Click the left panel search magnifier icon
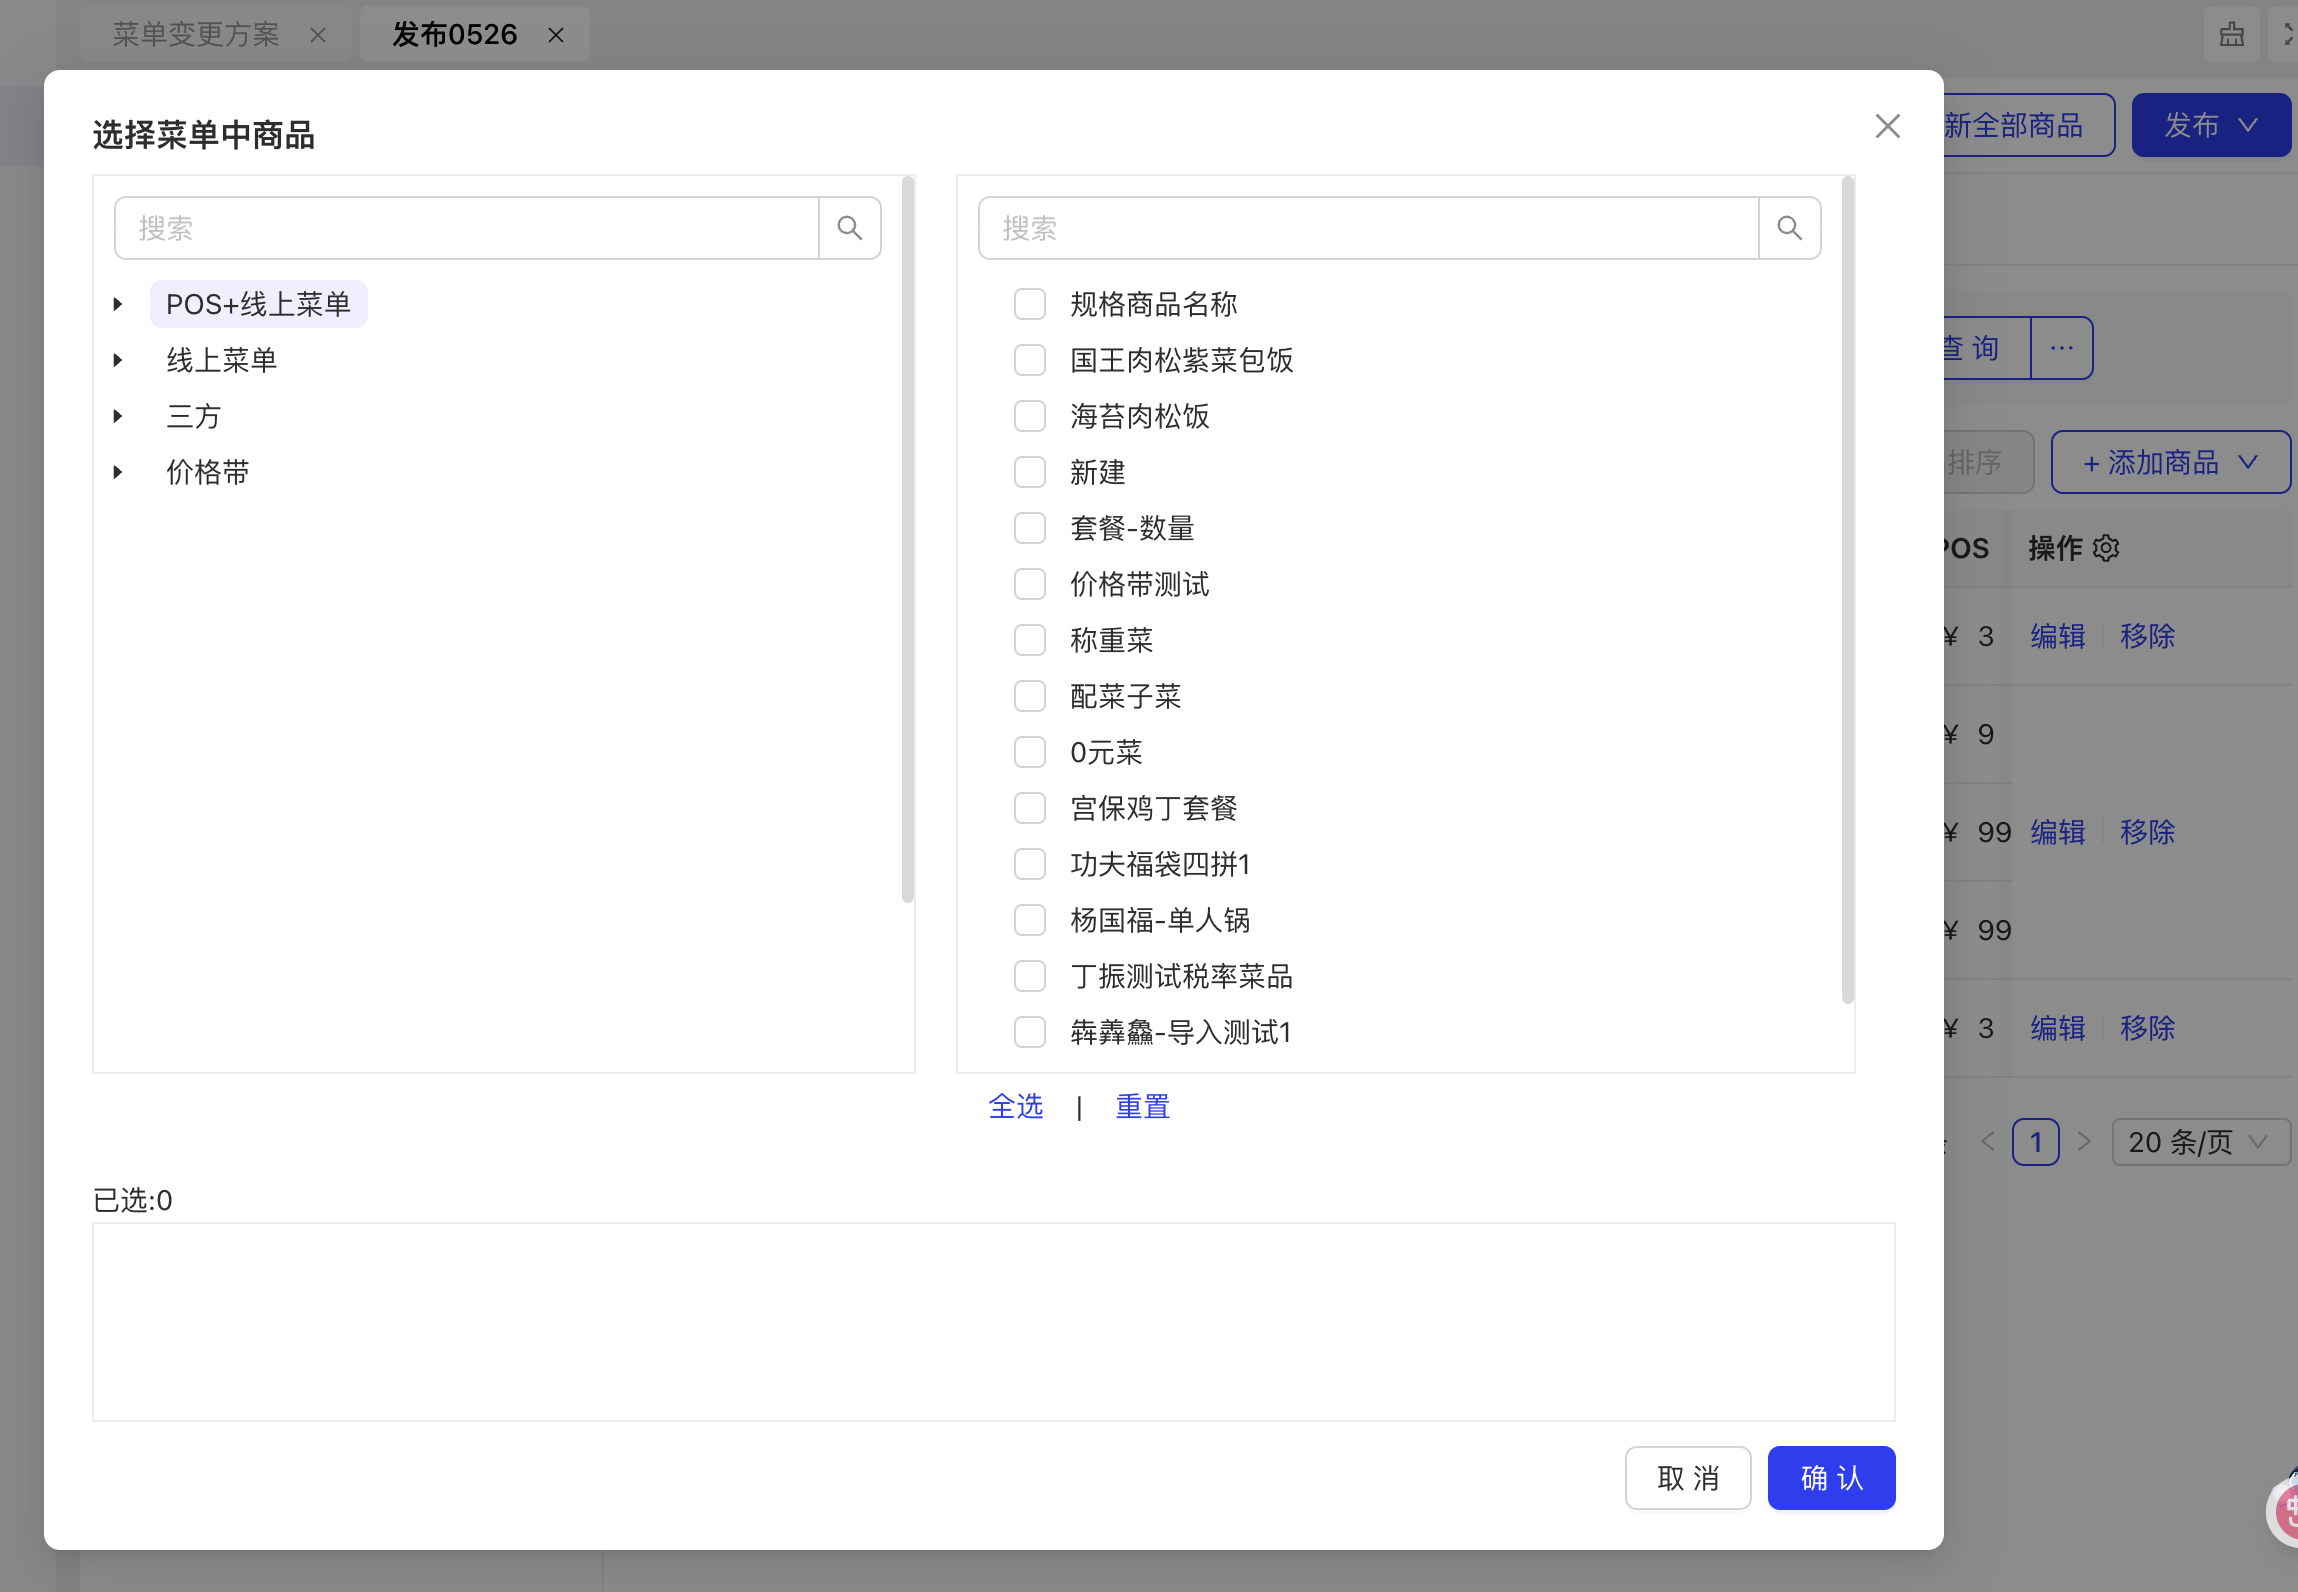The height and width of the screenshot is (1592, 2298). tap(849, 228)
